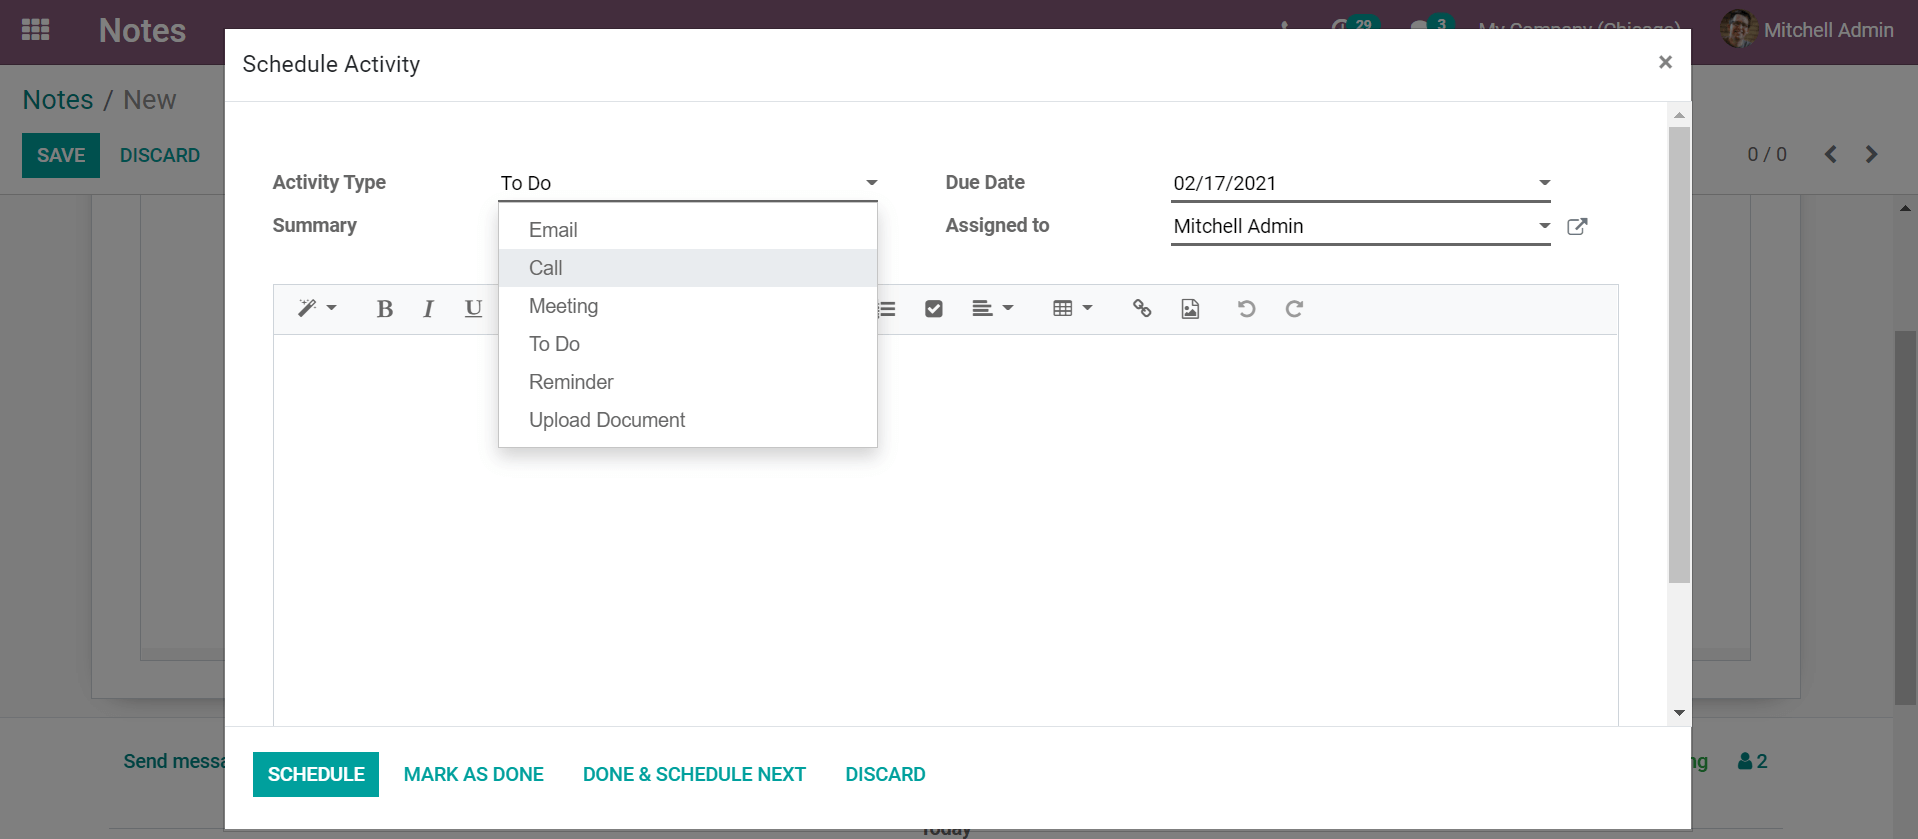Undo the last edit
This screenshot has width=1918, height=839.
click(x=1246, y=309)
